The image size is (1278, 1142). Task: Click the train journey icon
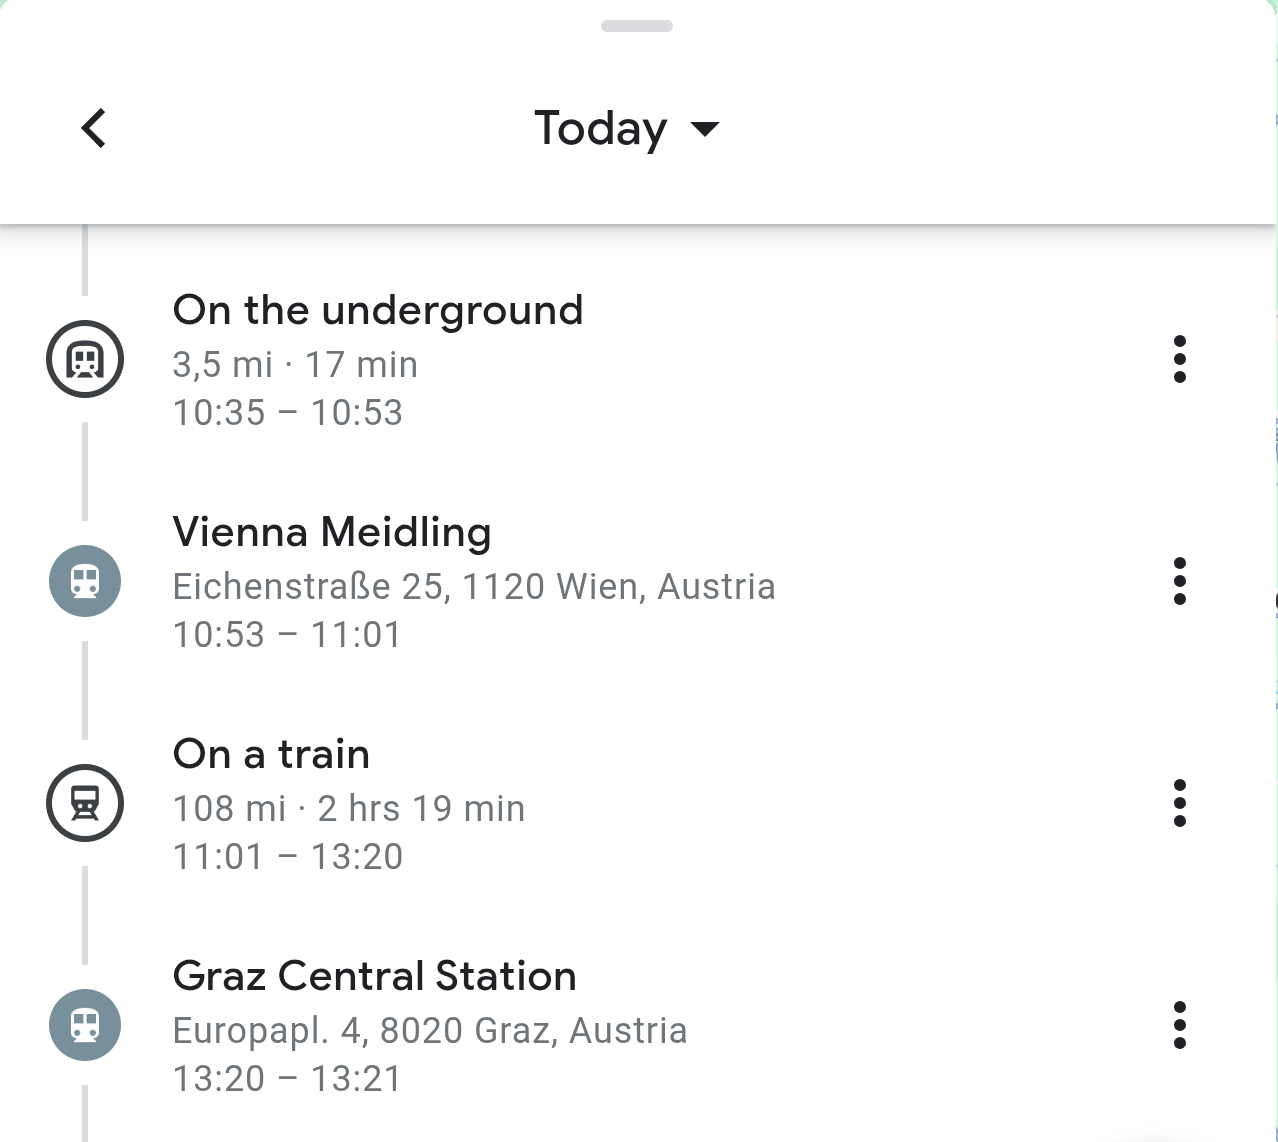pos(85,803)
